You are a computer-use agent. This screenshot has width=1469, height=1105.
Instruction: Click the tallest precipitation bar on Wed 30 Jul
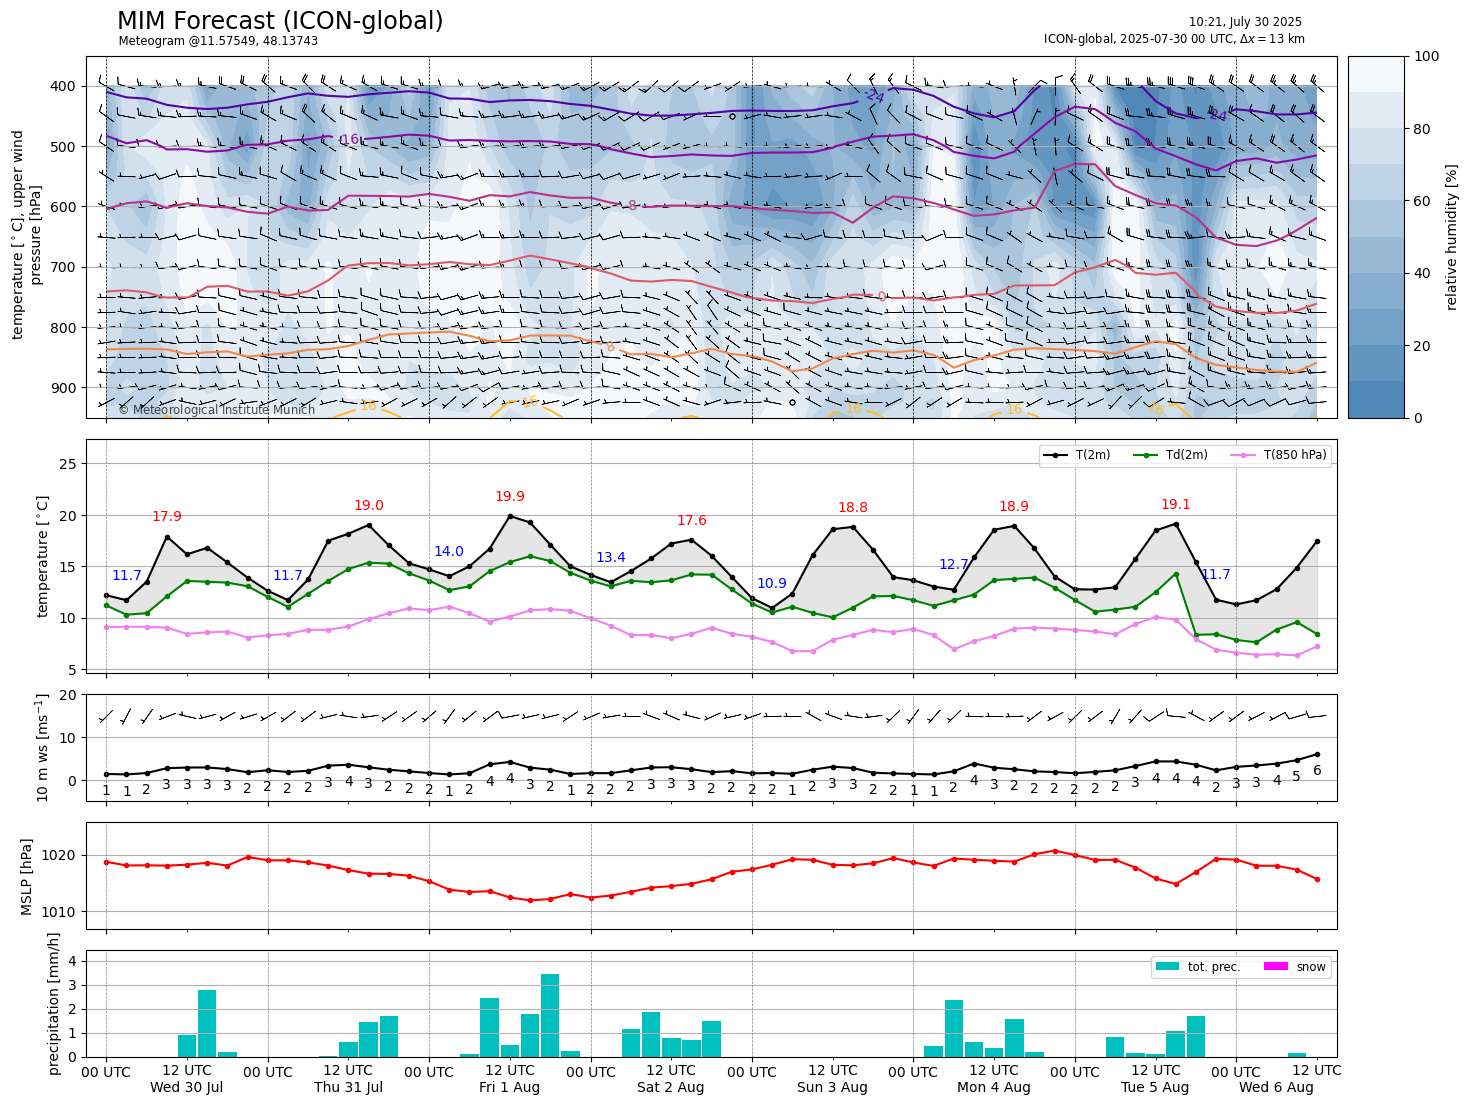pyautogui.click(x=207, y=1023)
